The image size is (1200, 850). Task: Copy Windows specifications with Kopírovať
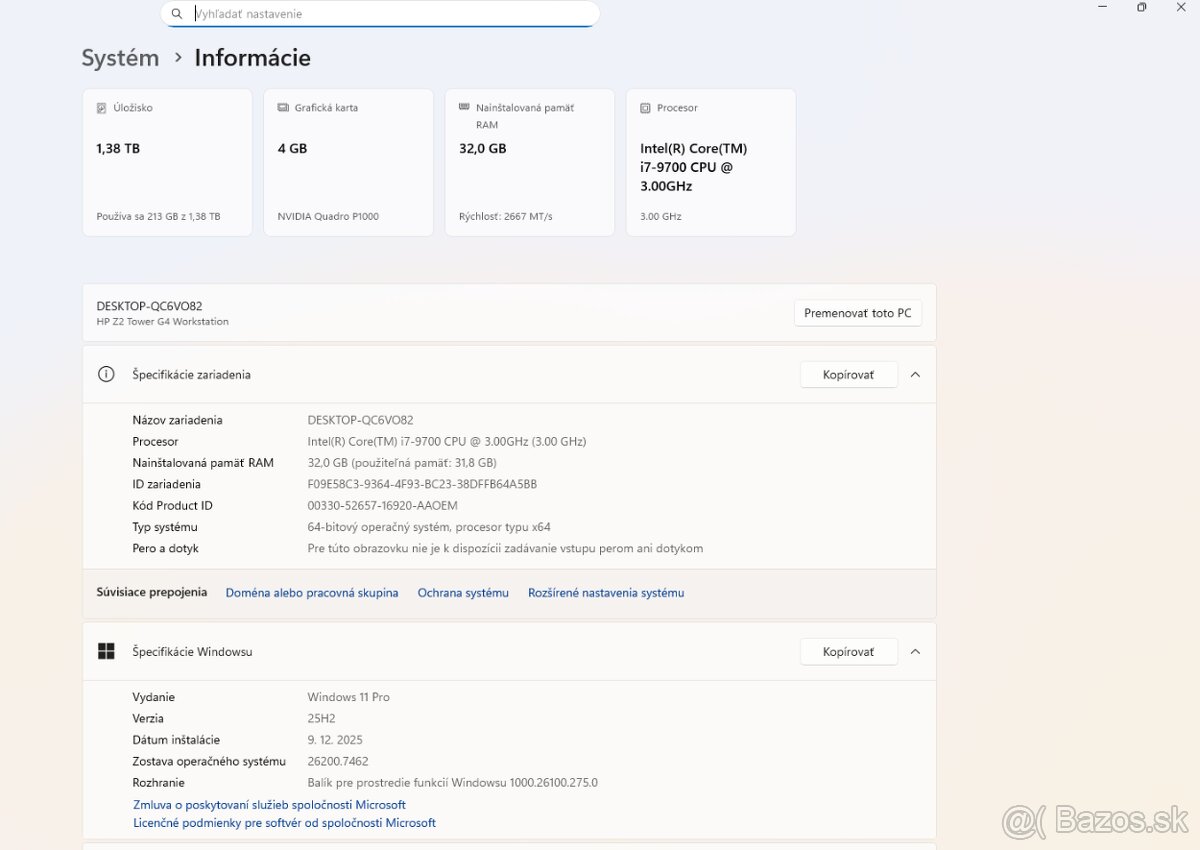[848, 652]
